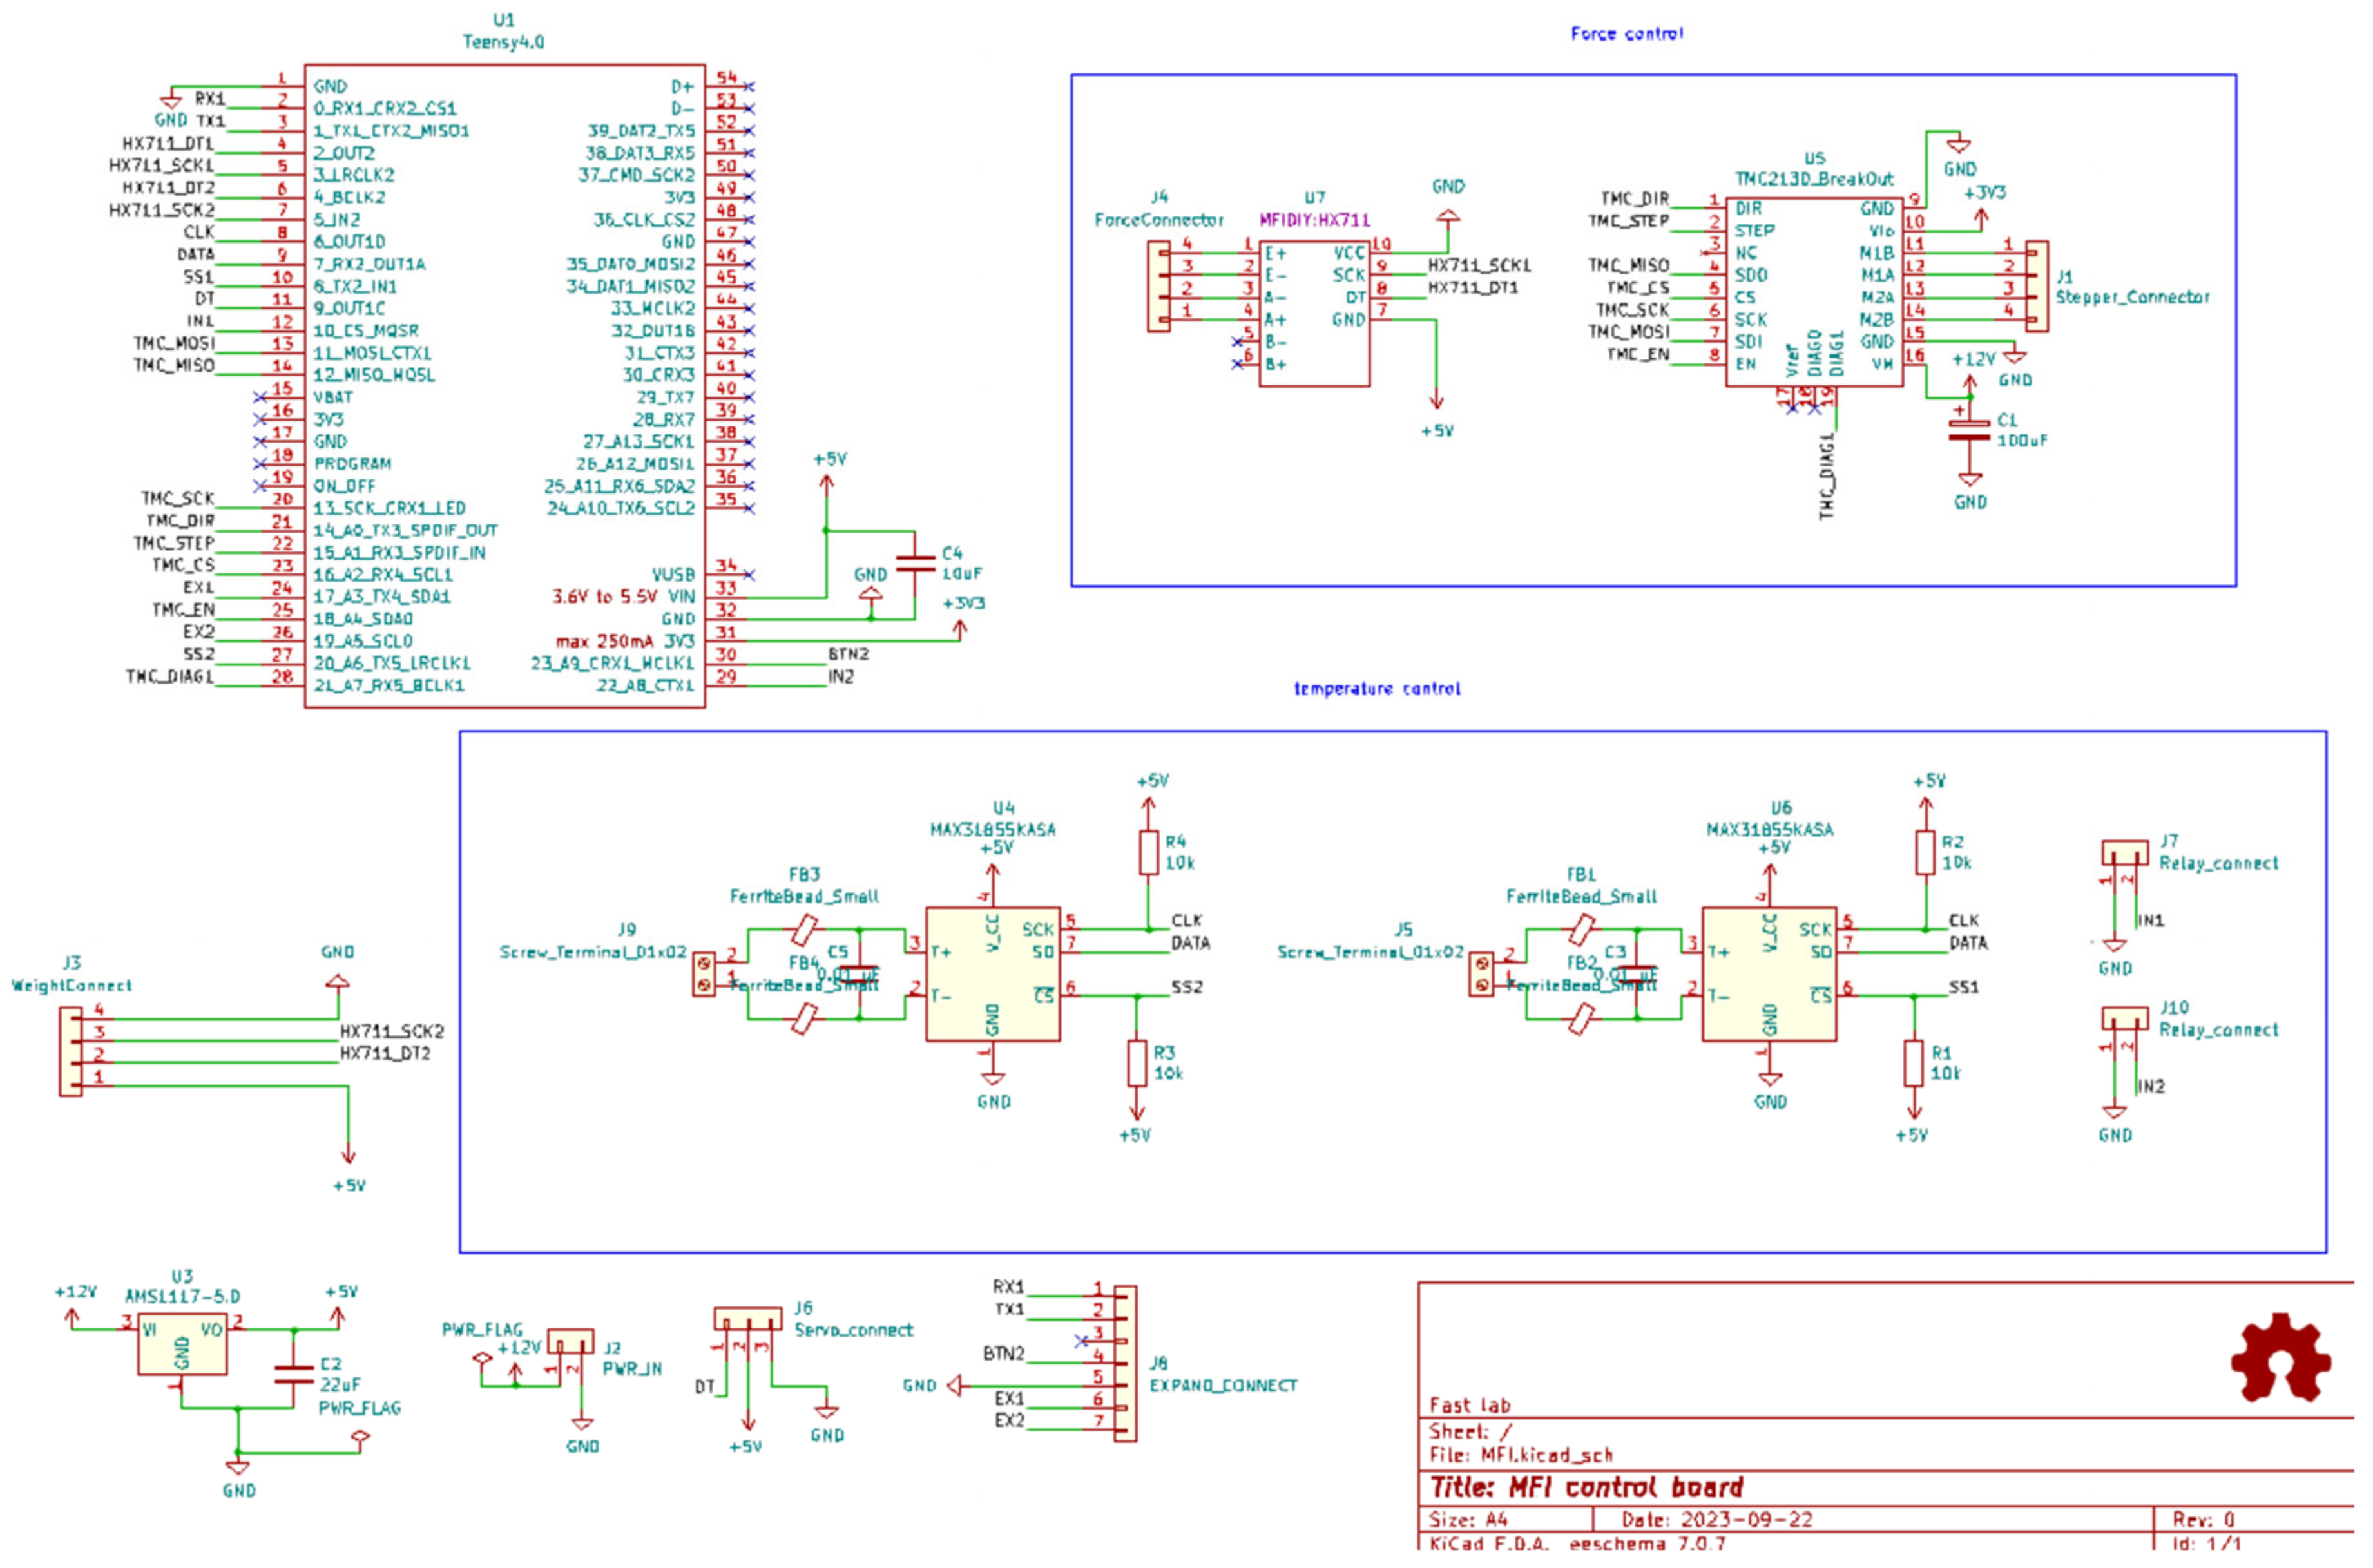
Task: Select the C1 100uF capacitor symbol
Action: coord(1969,431)
